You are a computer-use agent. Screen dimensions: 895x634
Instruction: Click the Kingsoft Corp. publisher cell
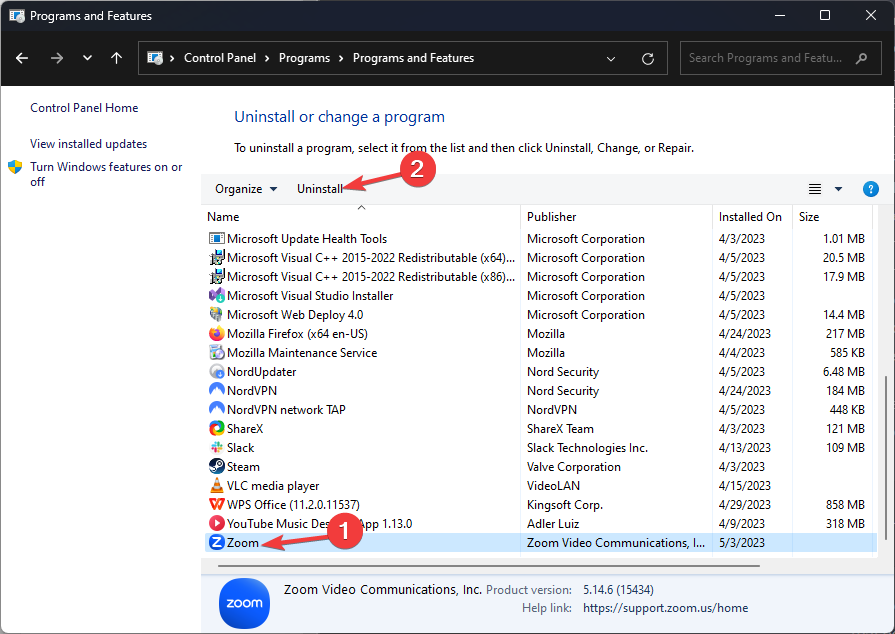click(565, 504)
